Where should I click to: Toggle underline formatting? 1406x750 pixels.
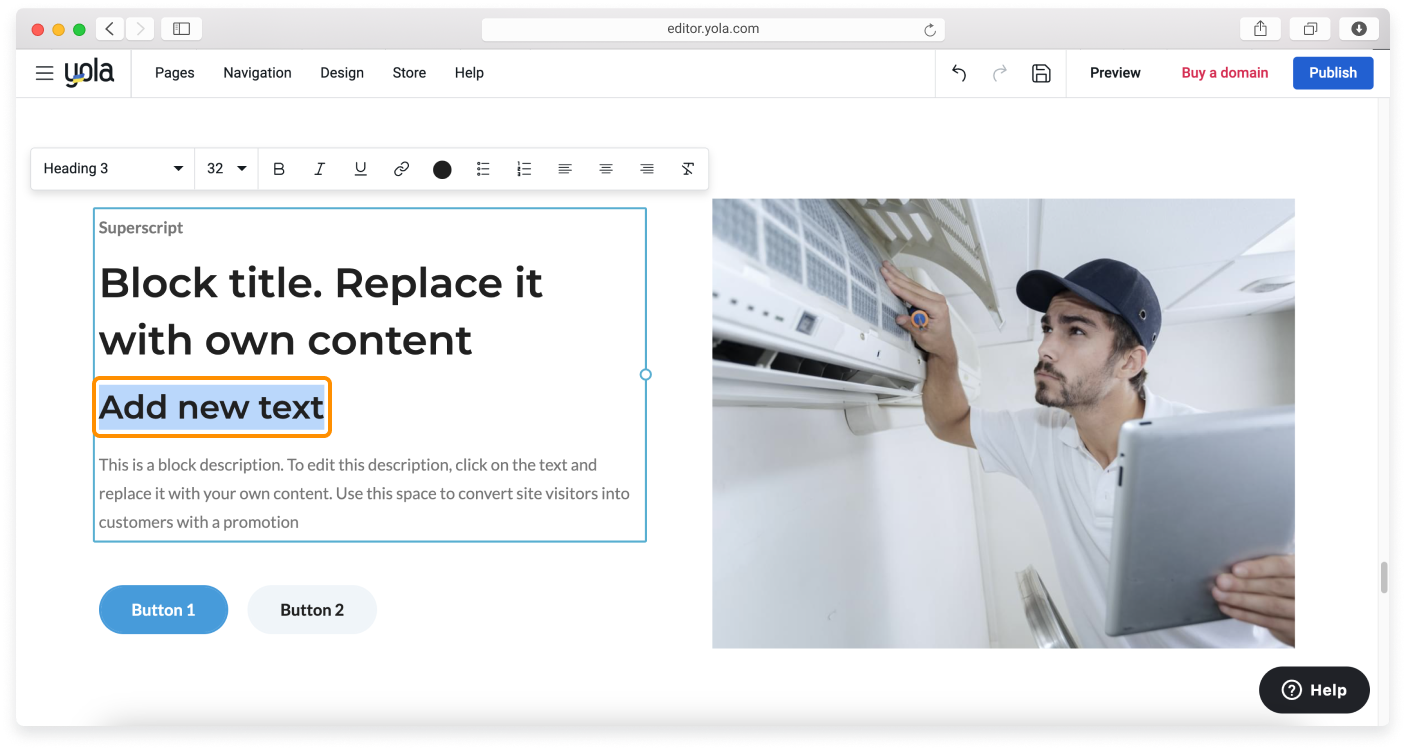click(361, 169)
